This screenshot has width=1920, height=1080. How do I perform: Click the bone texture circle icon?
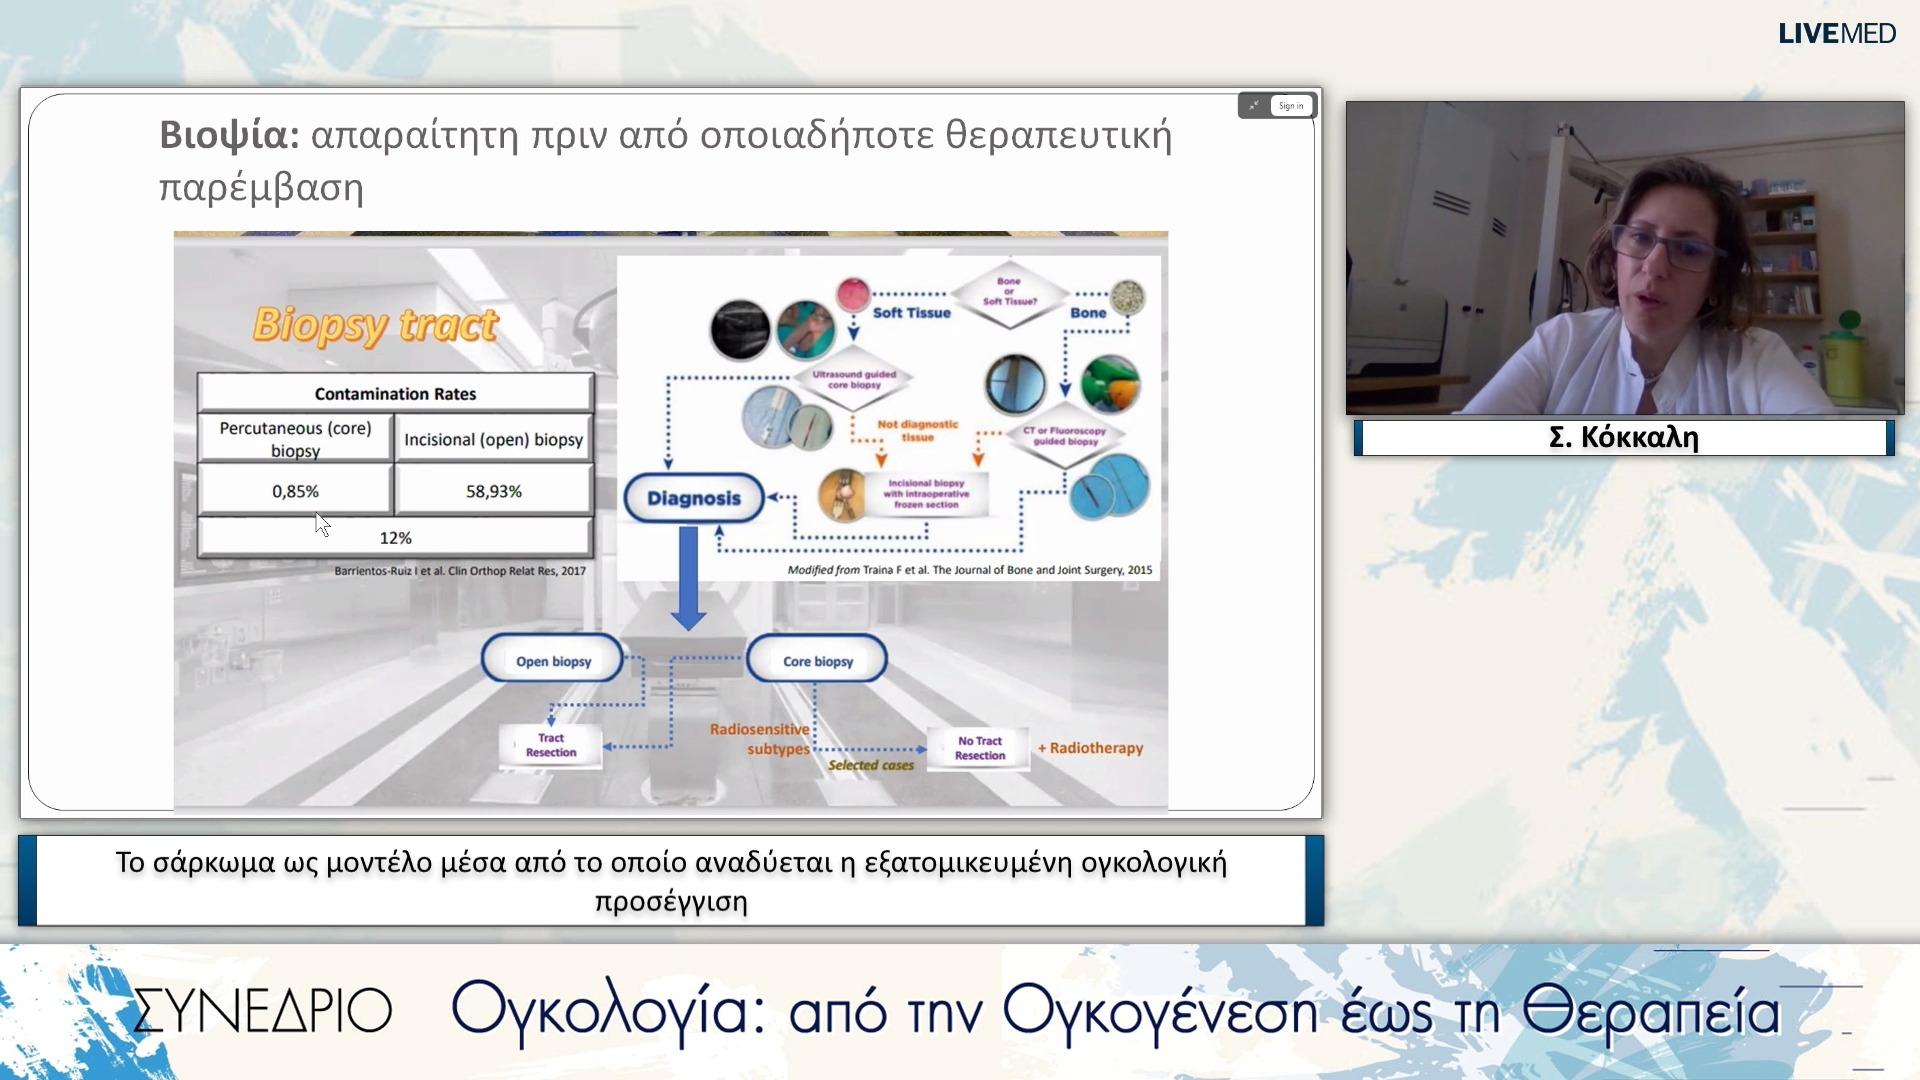1128,296
